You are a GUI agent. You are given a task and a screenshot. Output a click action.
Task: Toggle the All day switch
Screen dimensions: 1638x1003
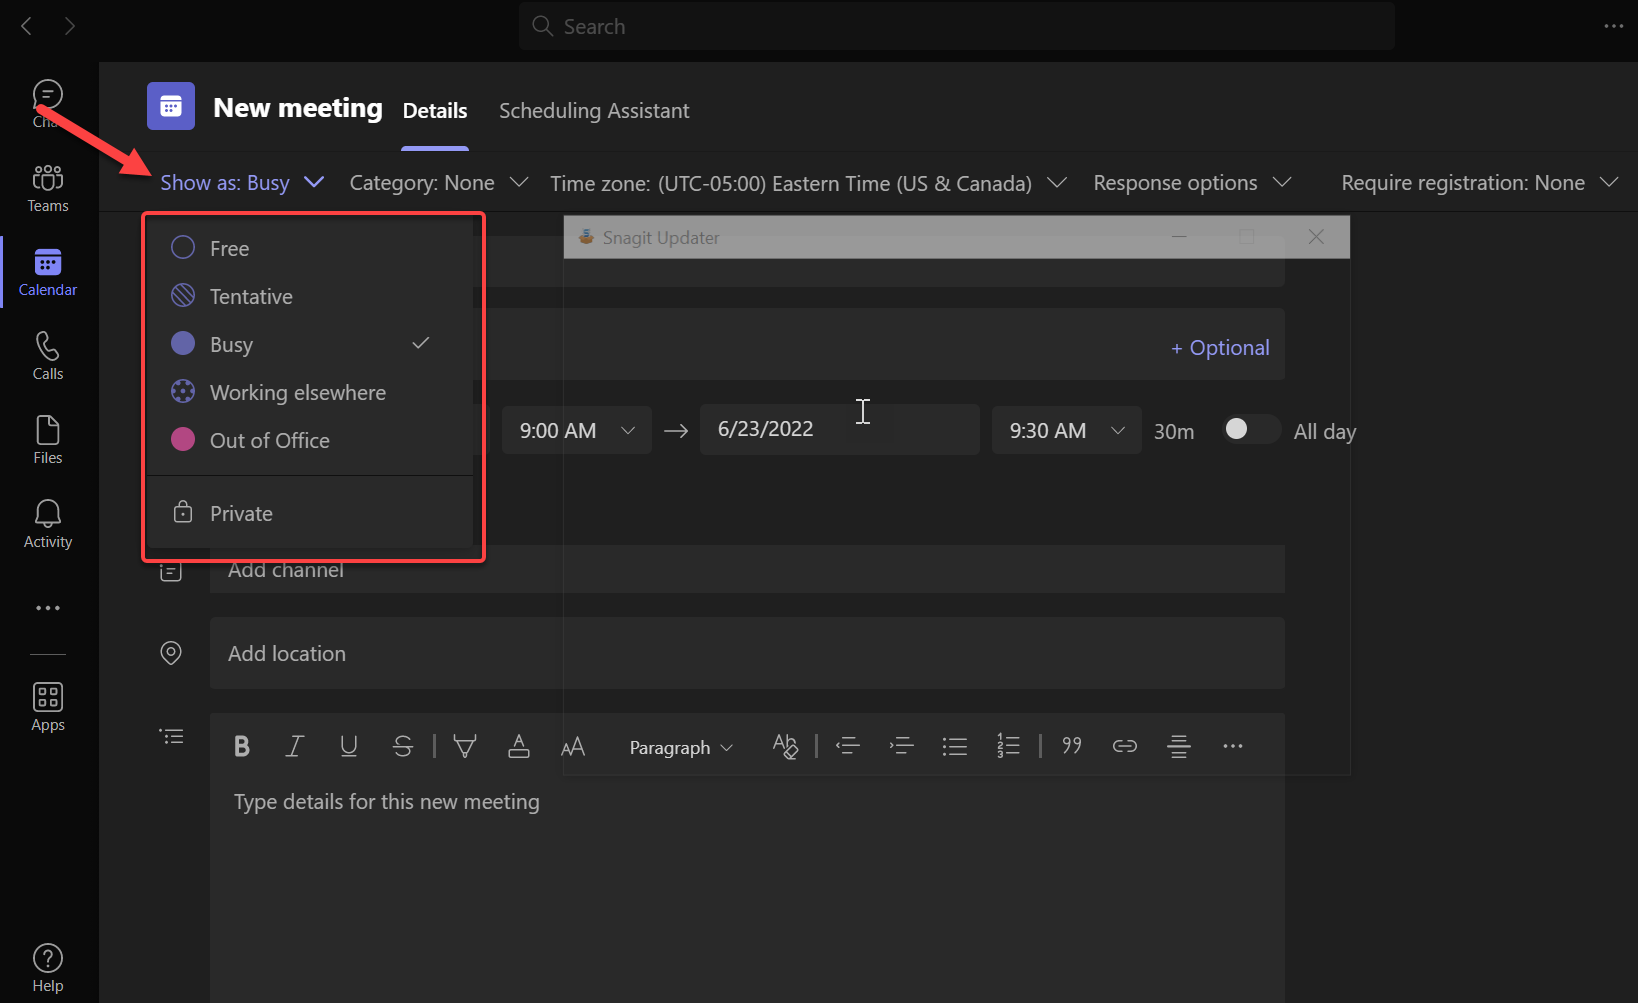pos(1250,430)
